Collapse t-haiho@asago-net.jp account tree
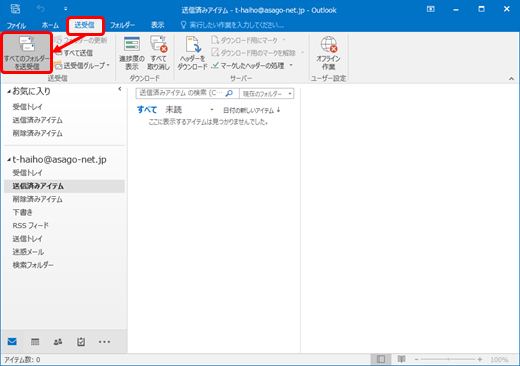The height and width of the screenshot is (366, 520). point(9,160)
